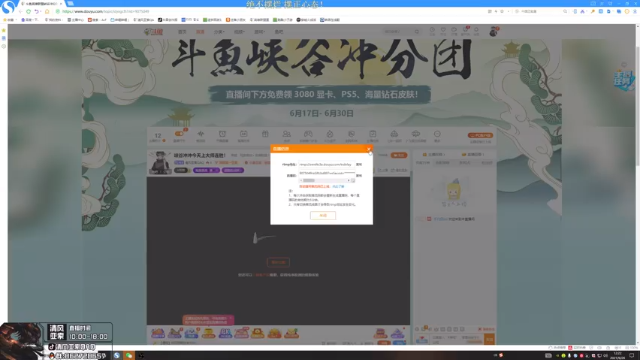Viewport: 640px width, 360px height.
Task: Click the orange chat send button
Action: (489, 339)
